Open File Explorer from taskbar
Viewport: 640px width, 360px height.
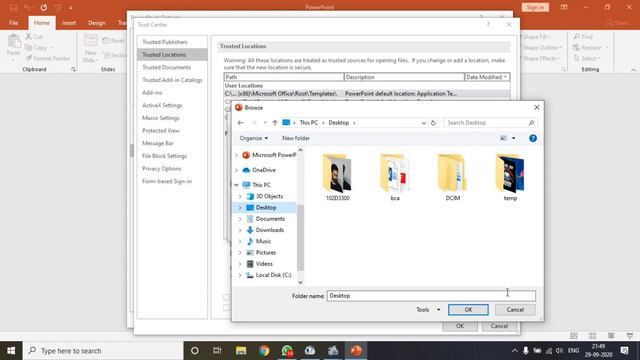click(241, 351)
